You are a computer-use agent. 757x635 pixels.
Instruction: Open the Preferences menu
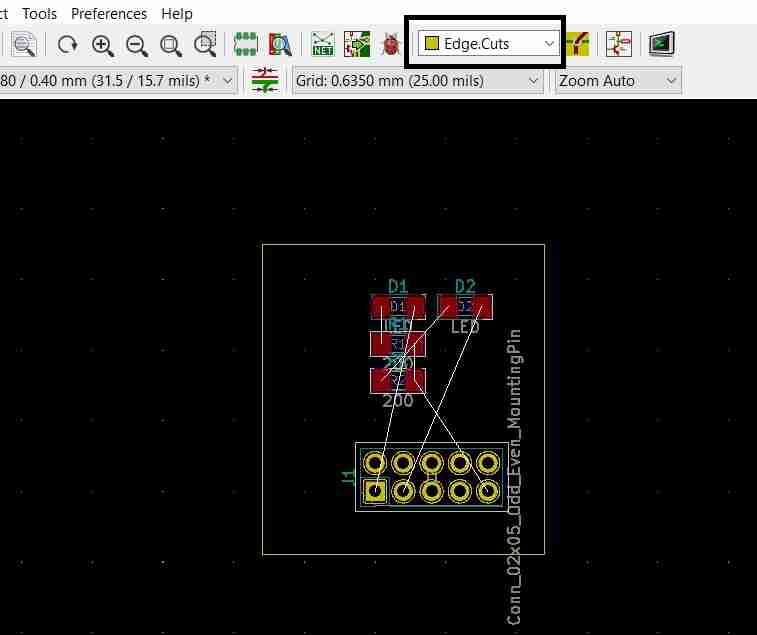click(x=109, y=14)
